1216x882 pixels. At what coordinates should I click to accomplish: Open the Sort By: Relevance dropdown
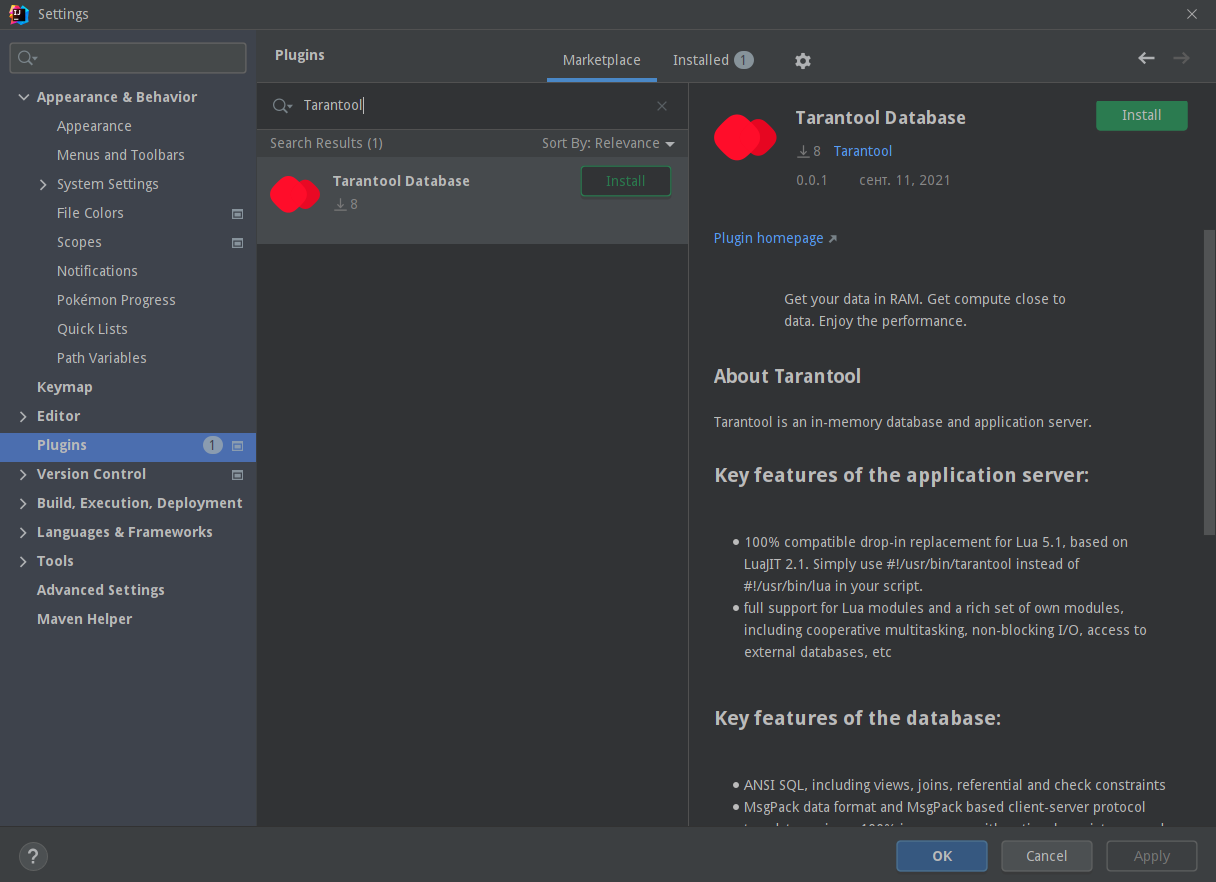608,143
